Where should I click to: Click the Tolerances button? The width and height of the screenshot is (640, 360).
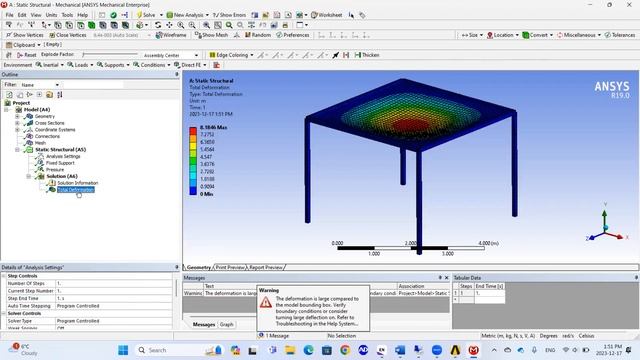tap(620, 35)
